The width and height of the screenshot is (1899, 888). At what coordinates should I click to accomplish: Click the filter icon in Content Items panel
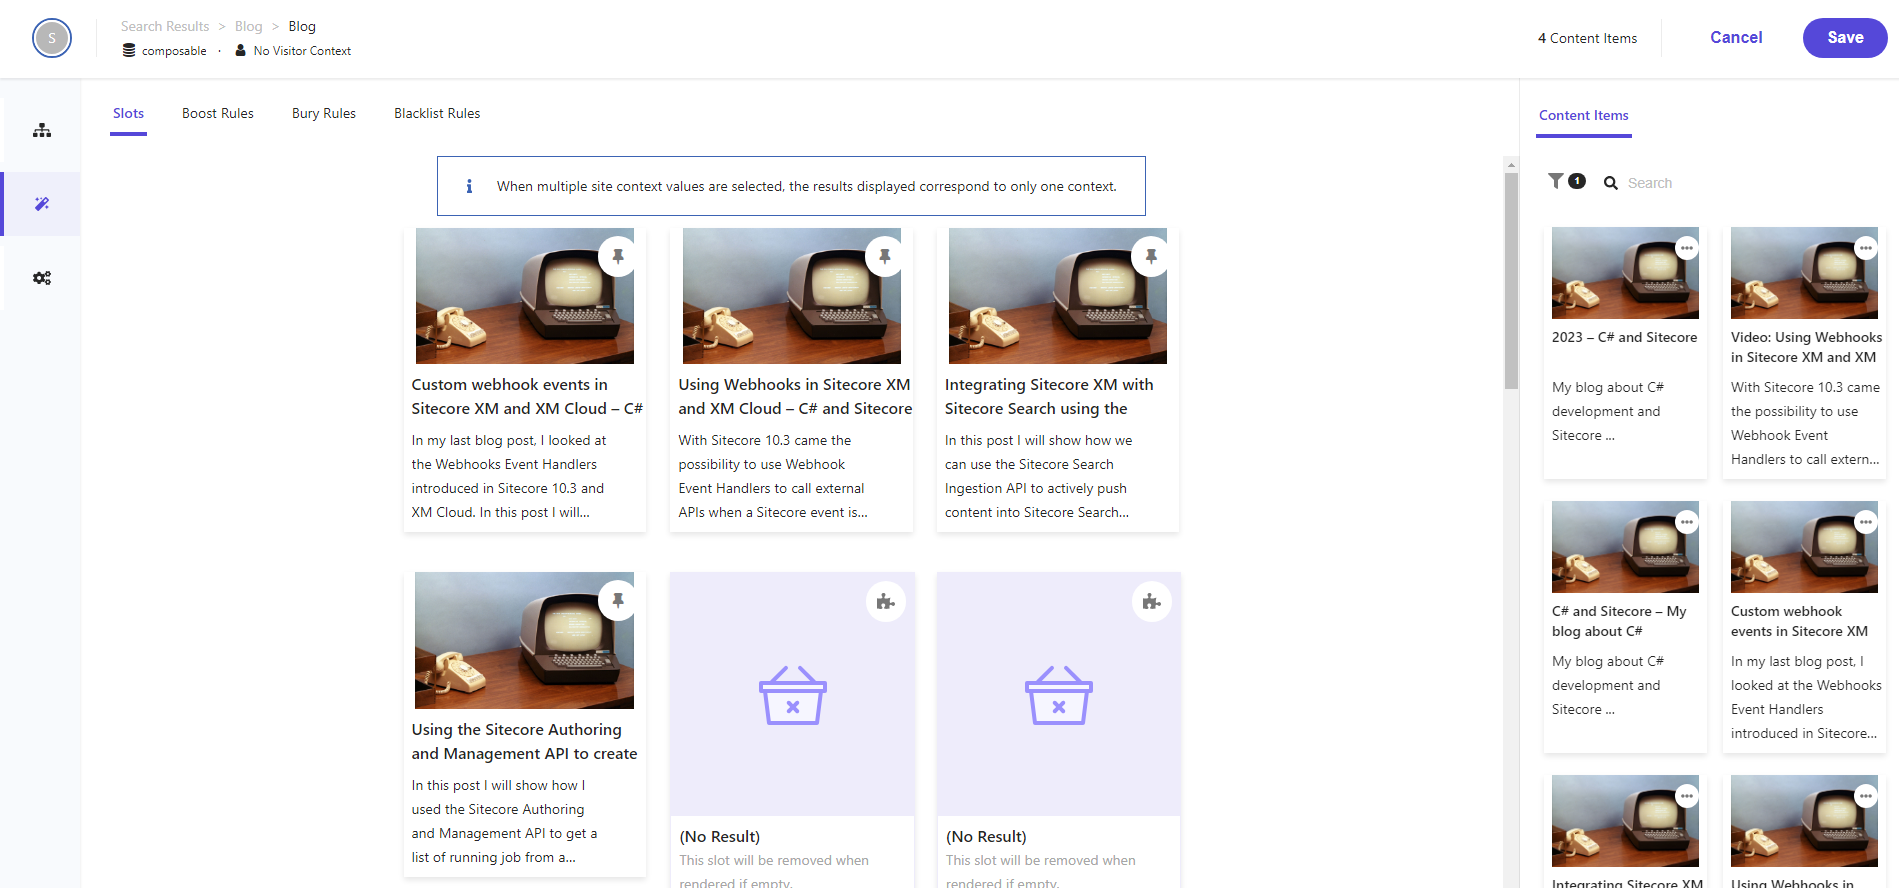pos(1556,181)
